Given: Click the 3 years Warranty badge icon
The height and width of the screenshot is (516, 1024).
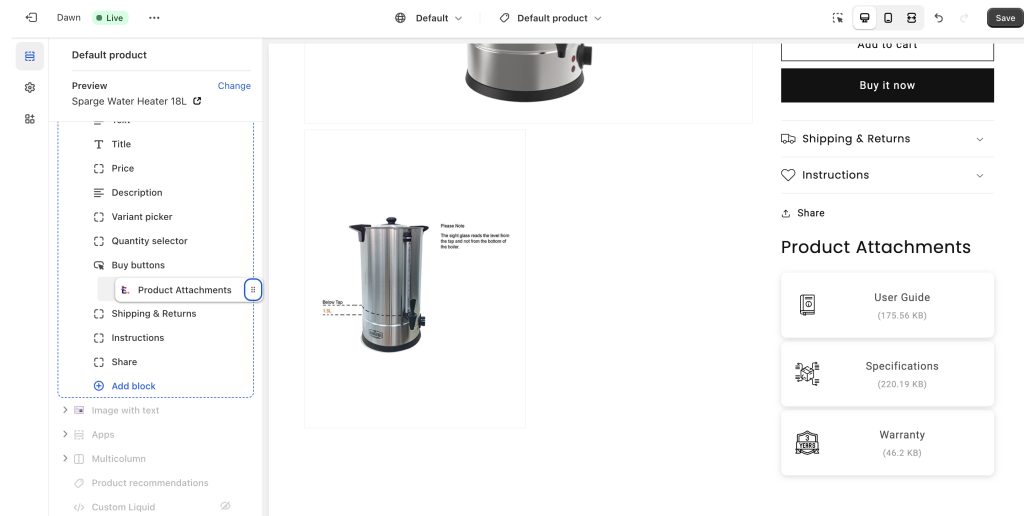Looking at the screenshot, I should pyautogui.click(x=807, y=443).
